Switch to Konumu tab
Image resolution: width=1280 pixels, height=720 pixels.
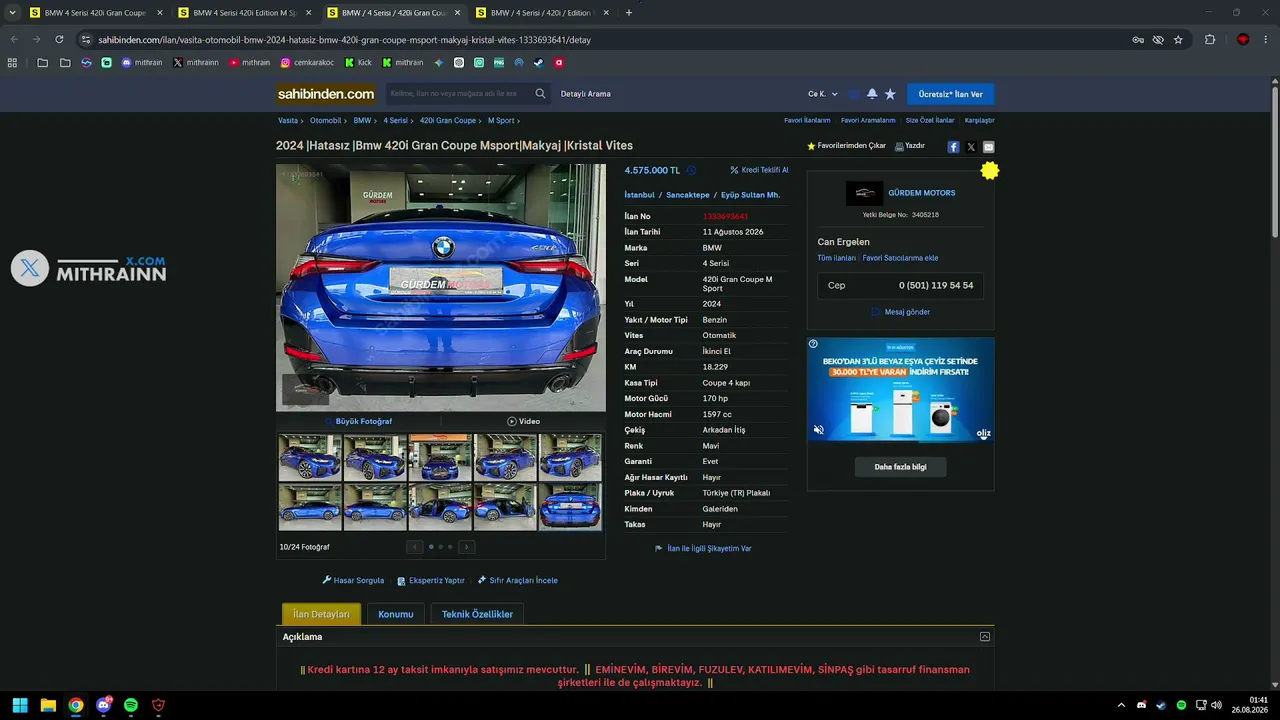[396, 614]
